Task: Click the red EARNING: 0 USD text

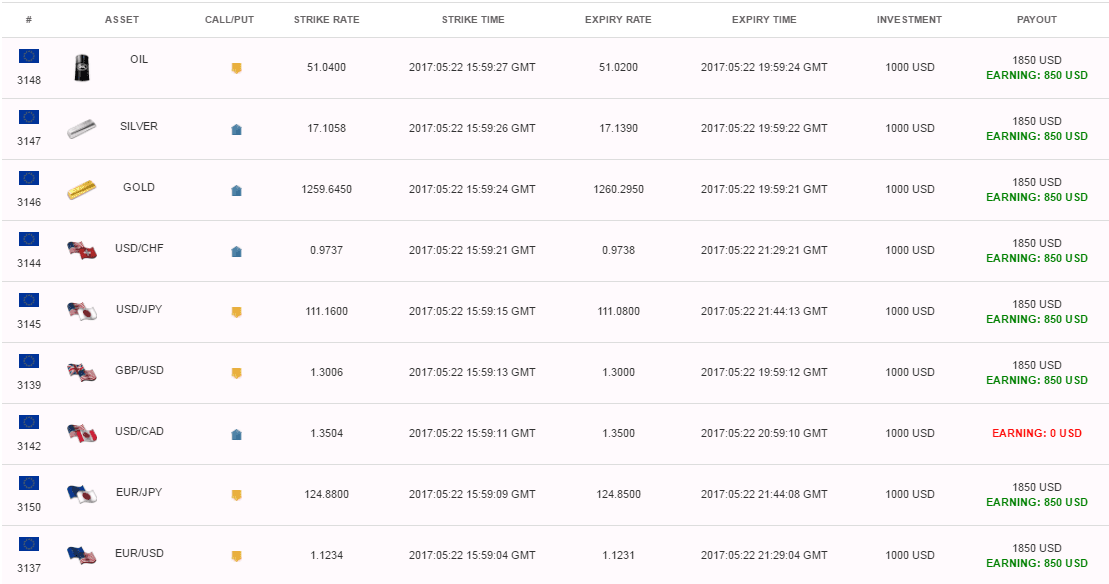Action: [1037, 433]
